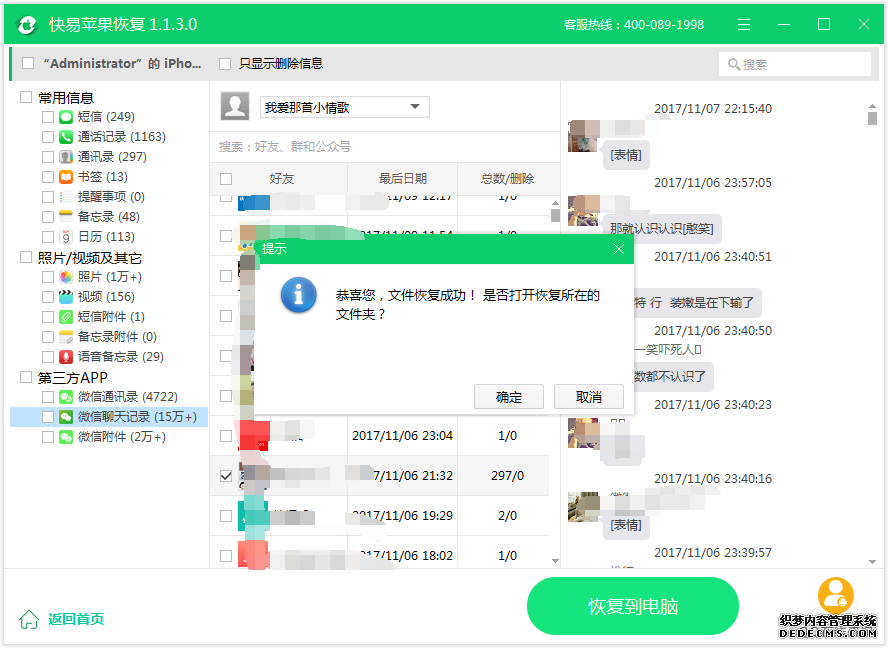This screenshot has height=648, width=888.
Task: Check the 照片/视频及其它 group checkbox
Action: (x=25, y=258)
